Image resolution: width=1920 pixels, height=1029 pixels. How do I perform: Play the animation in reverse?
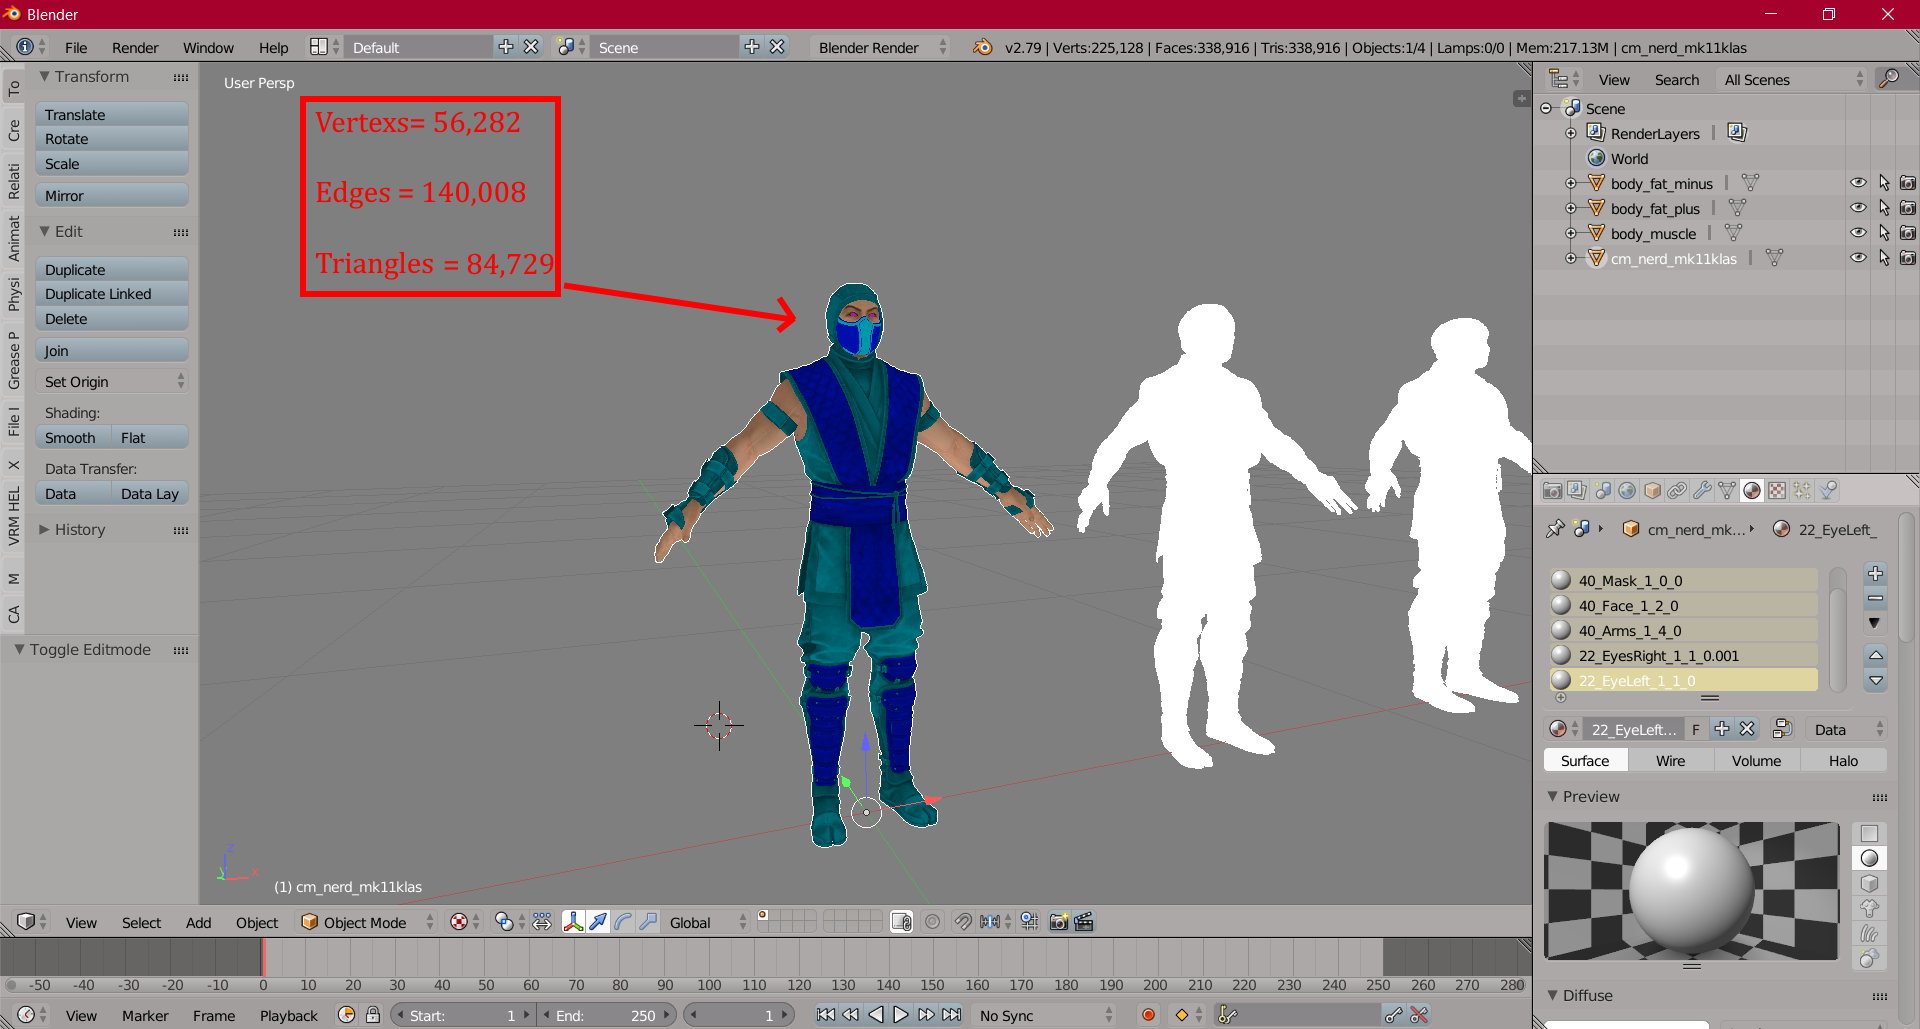coord(876,1015)
